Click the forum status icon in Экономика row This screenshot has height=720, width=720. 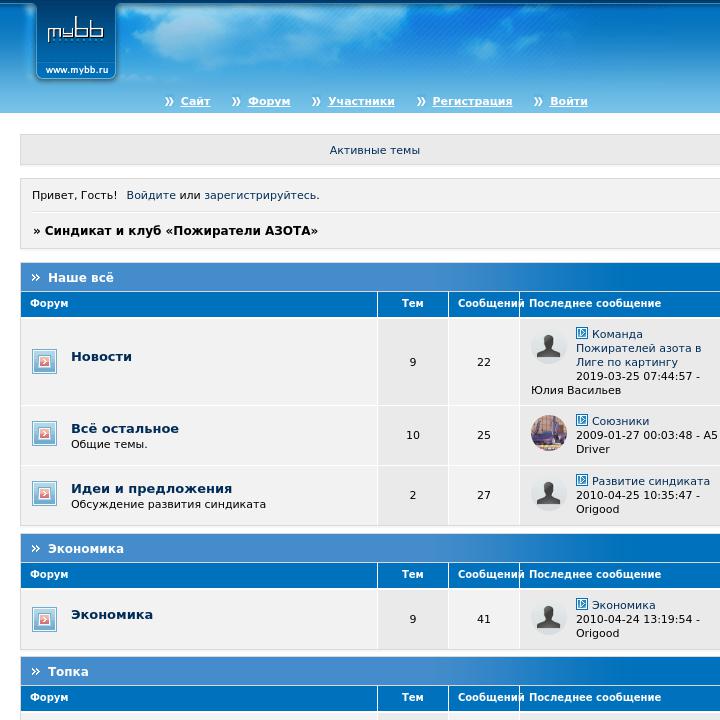(x=45, y=619)
